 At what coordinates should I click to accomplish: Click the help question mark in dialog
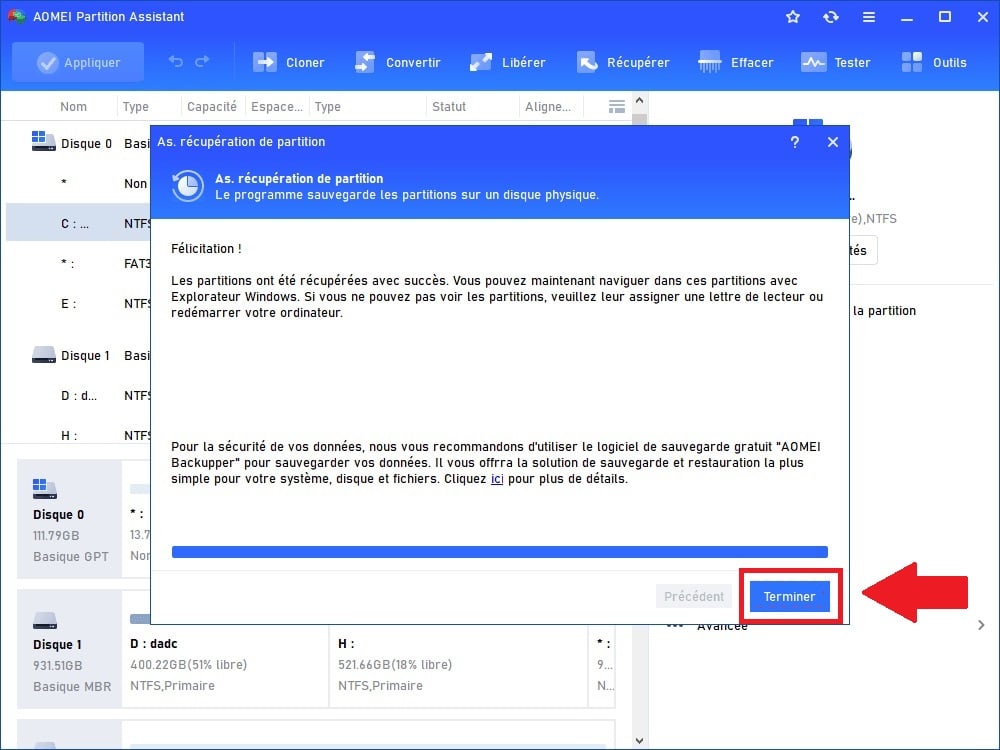(795, 142)
